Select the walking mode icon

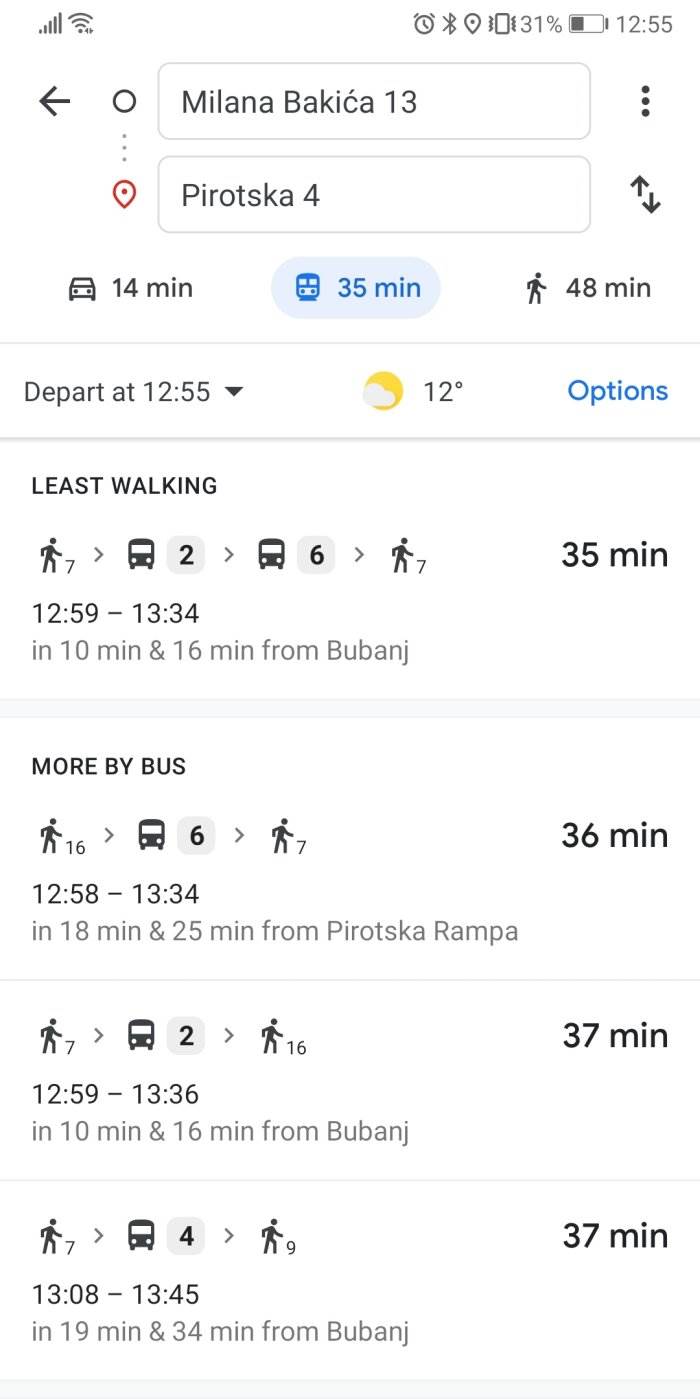pyautogui.click(x=539, y=288)
